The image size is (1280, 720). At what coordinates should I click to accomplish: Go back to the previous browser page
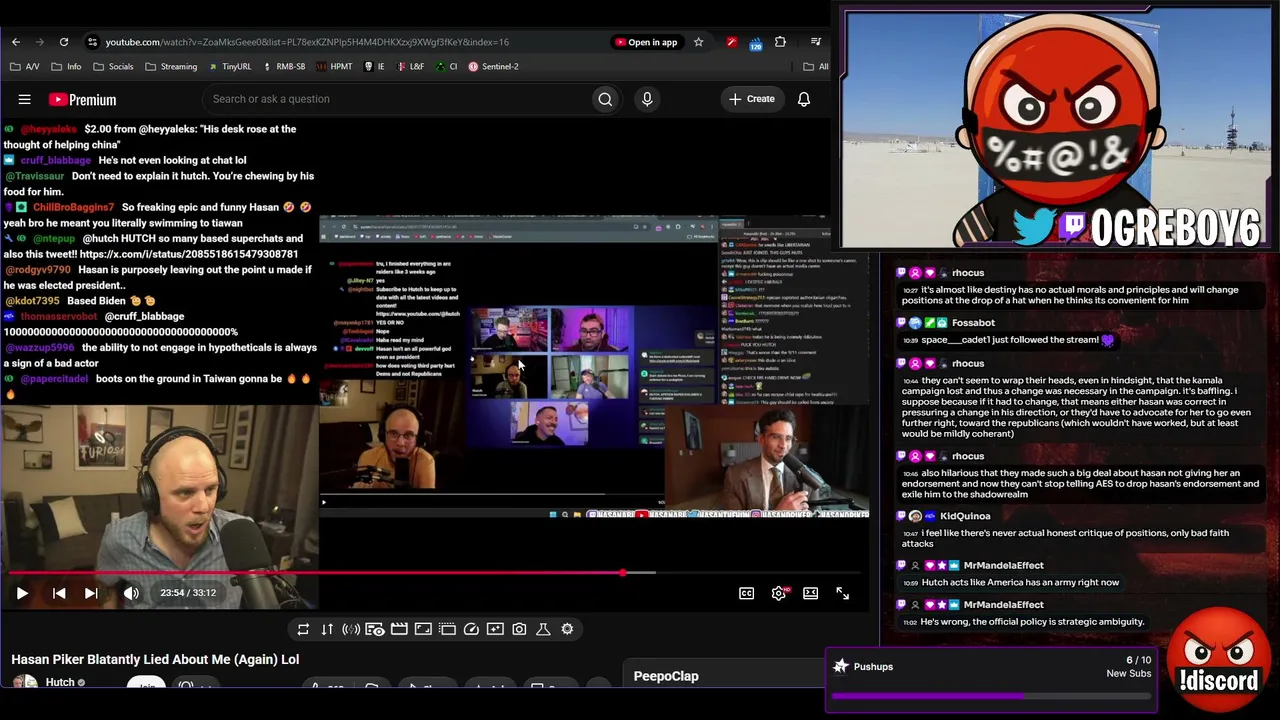tap(16, 42)
